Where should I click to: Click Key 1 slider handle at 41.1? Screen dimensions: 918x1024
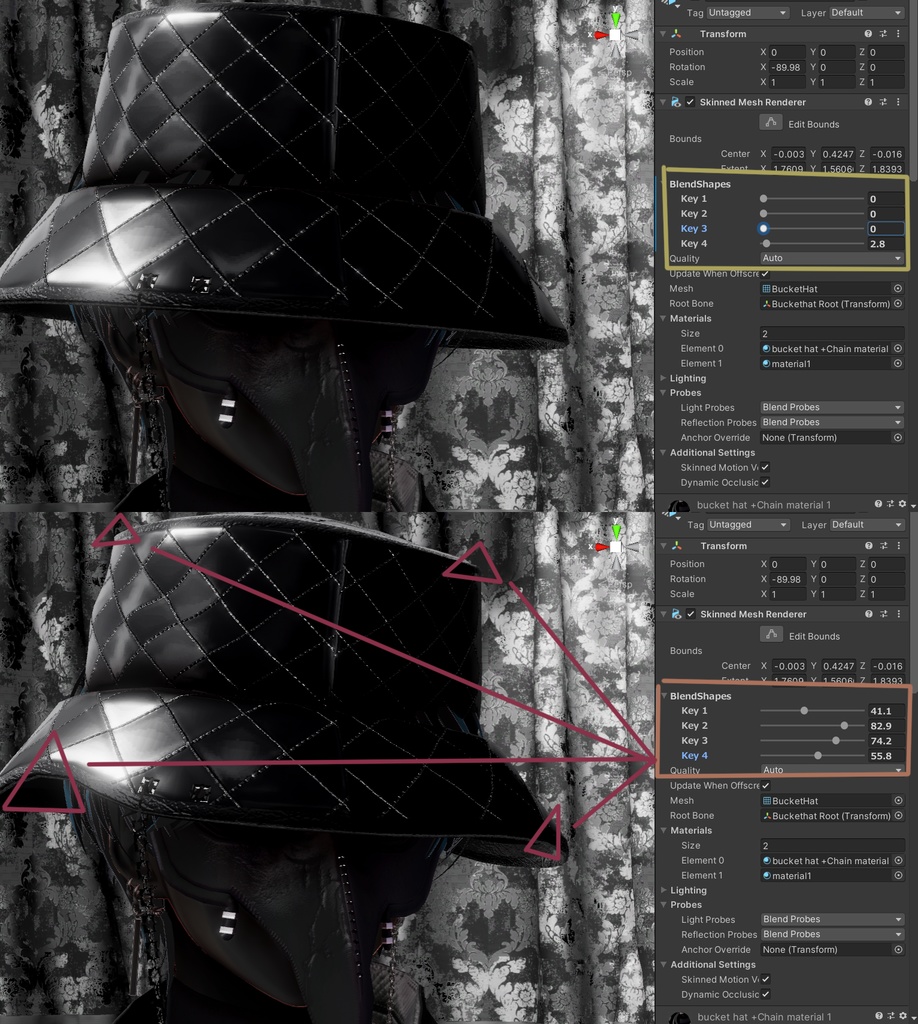[x=804, y=711]
